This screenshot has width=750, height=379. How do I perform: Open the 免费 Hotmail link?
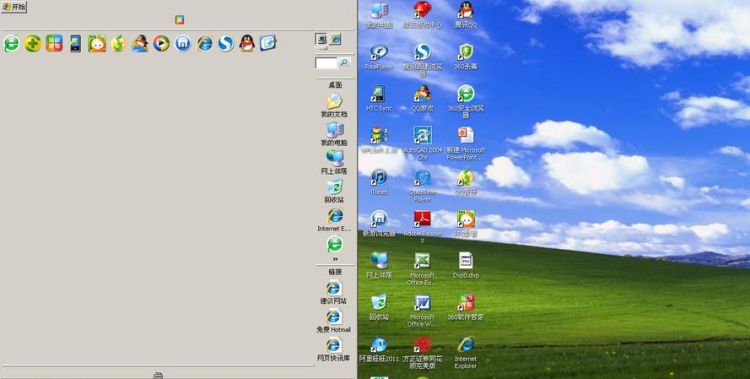tap(333, 321)
